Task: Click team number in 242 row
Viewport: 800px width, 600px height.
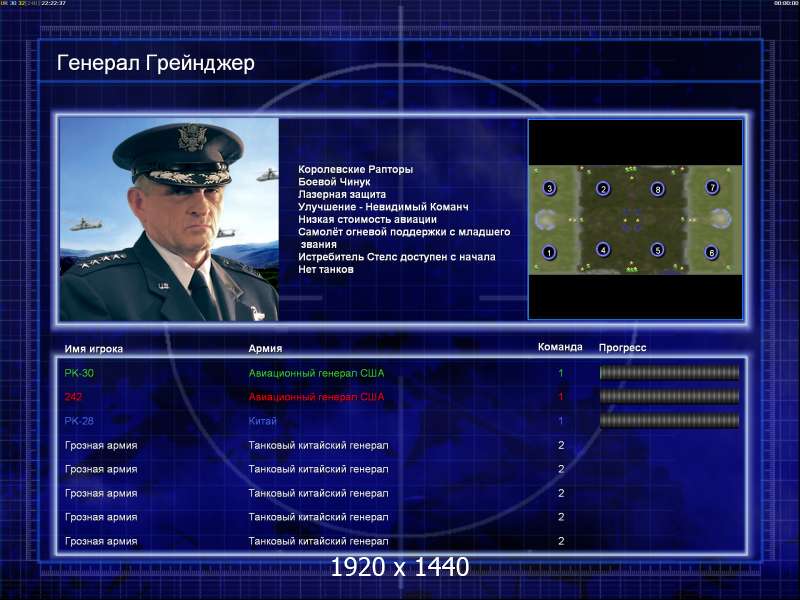Action: click(x=561, y=396)
